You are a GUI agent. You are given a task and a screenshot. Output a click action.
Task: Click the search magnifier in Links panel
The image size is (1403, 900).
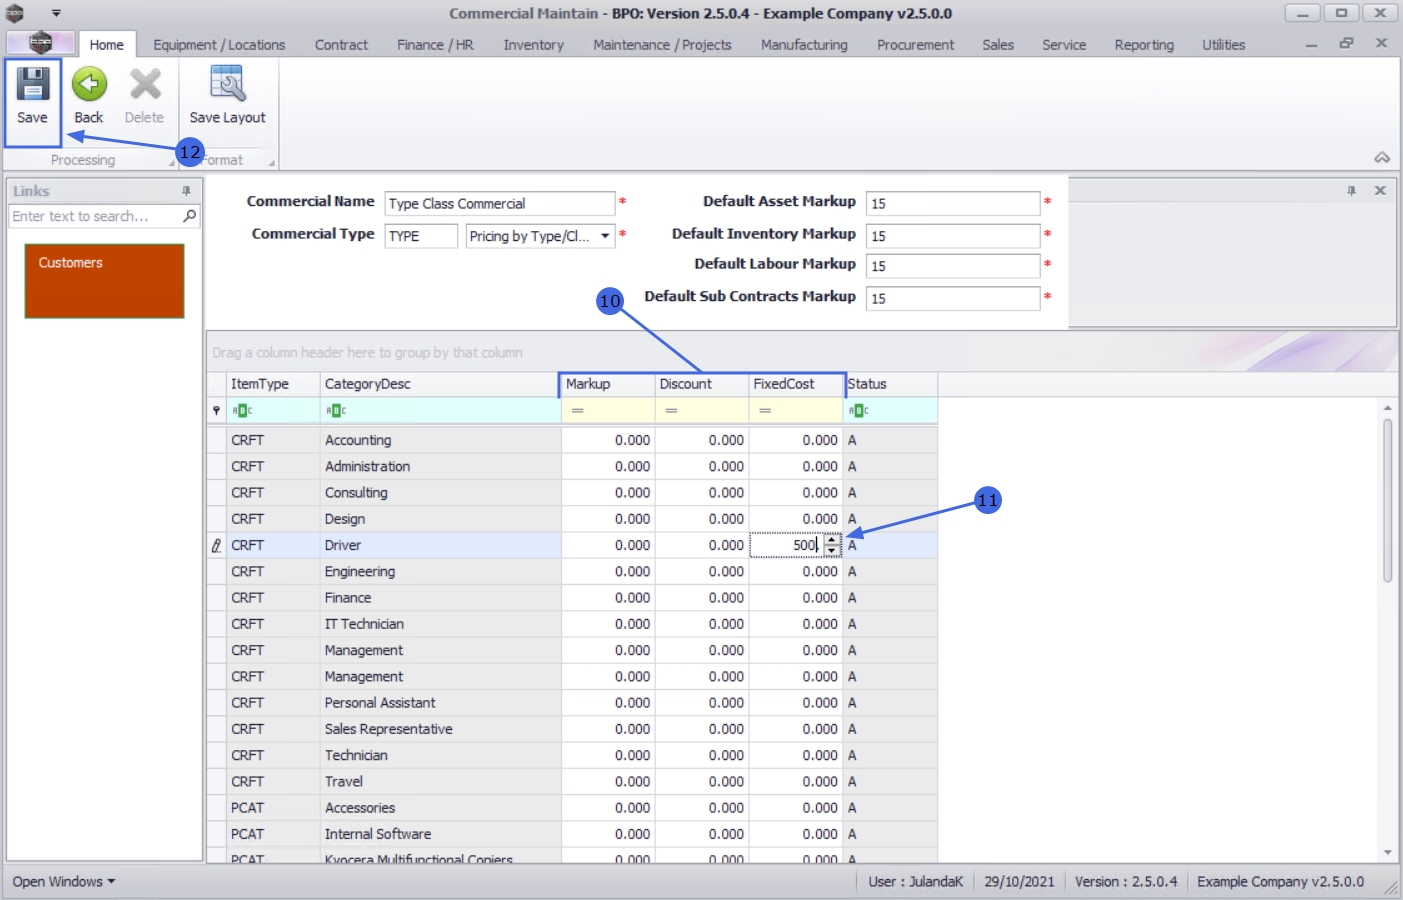(x=189, y=216)
